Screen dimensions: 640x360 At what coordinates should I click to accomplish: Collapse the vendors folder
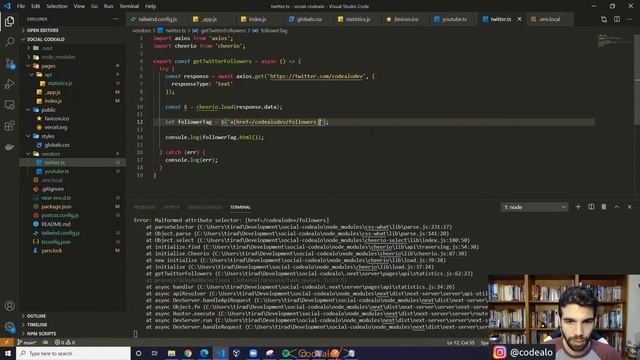pyautogui.click(x=50, y=154)
